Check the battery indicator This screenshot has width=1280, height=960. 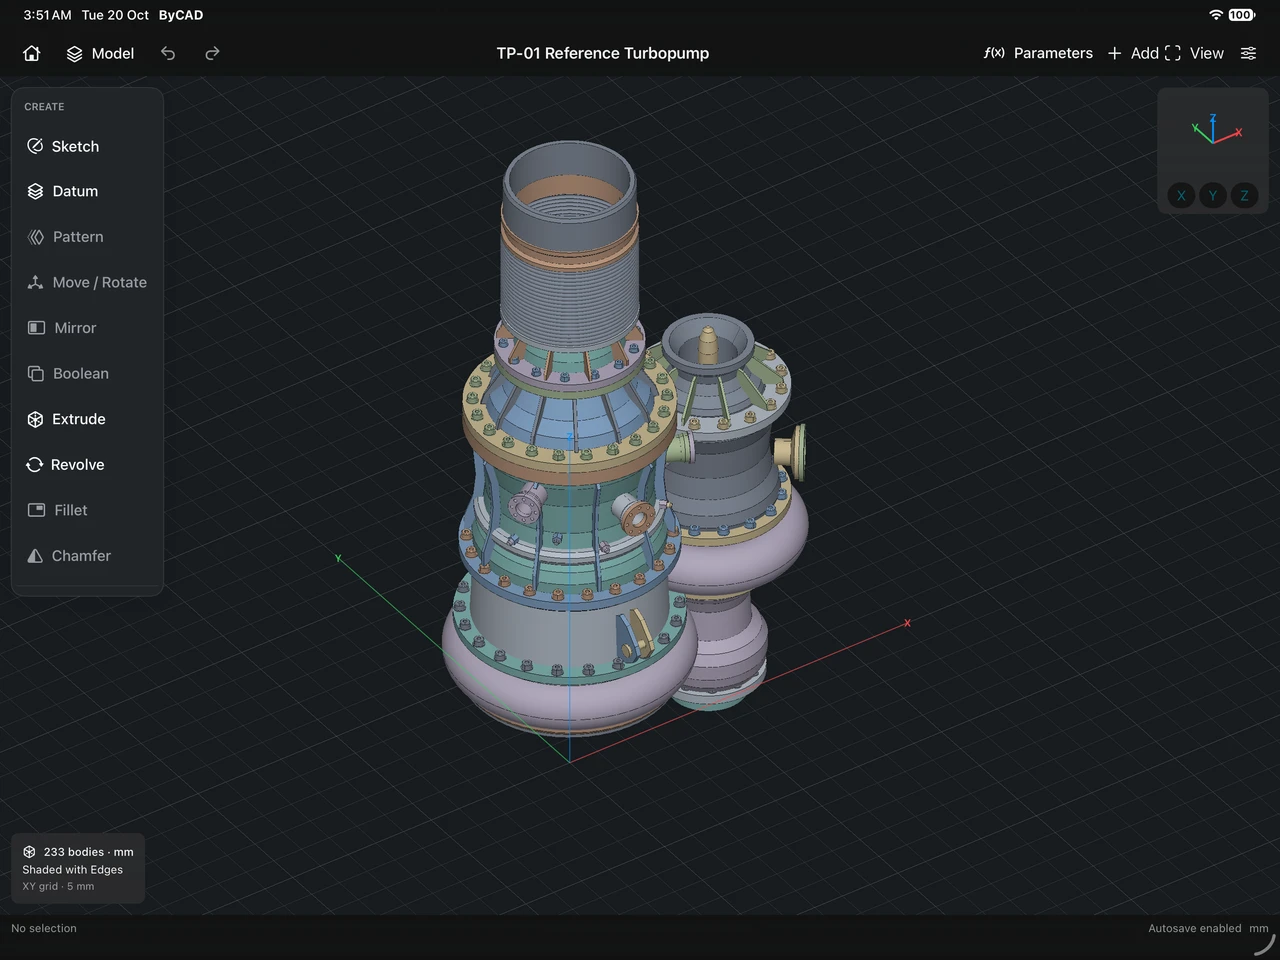[x=1242, y=15]
